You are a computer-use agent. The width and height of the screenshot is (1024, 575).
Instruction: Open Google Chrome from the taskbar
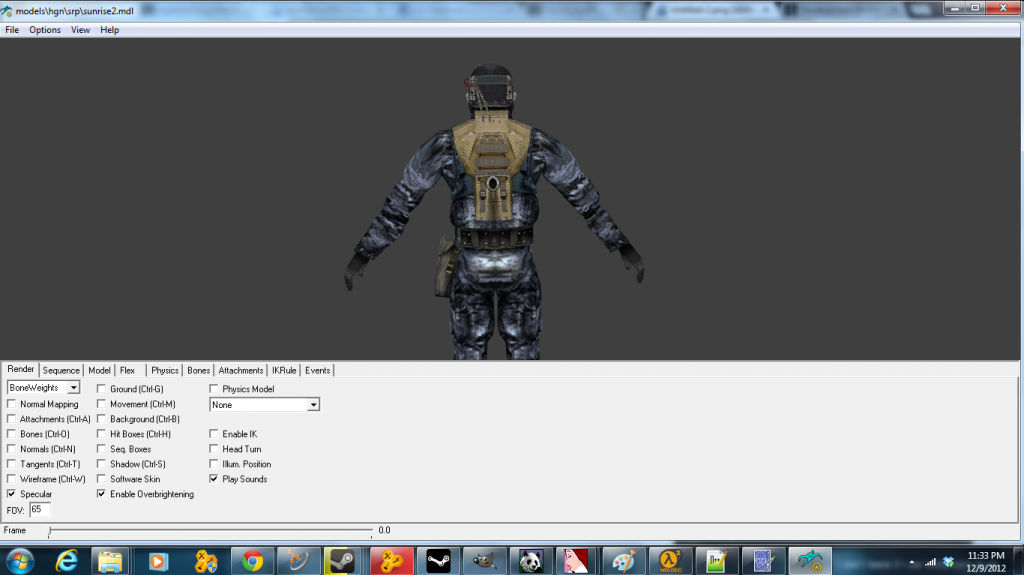click(252, 561)
